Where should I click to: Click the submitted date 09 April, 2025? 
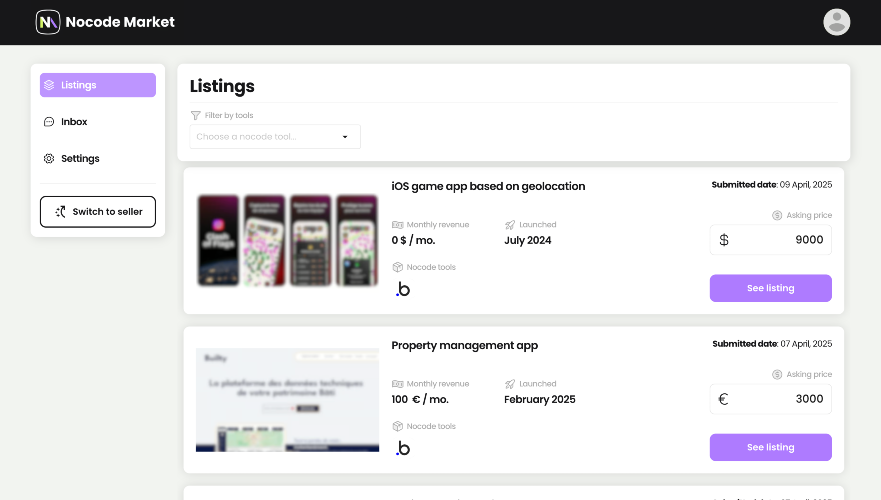pyautogui.click(x=806, y=185)
